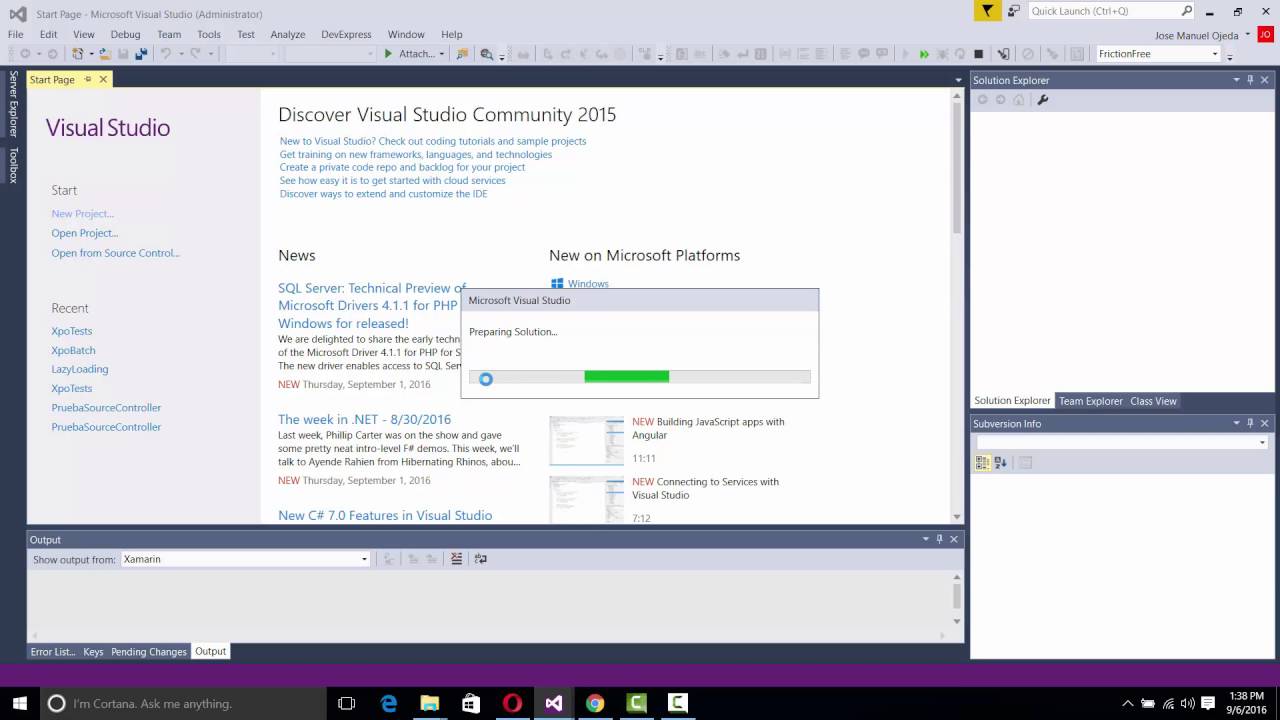Image resolution: width=1280 pixels, height=720 pixels.
Task: Toggle auto hide pin on Subversion Info panel
Action: click(x=1250, y=423)
